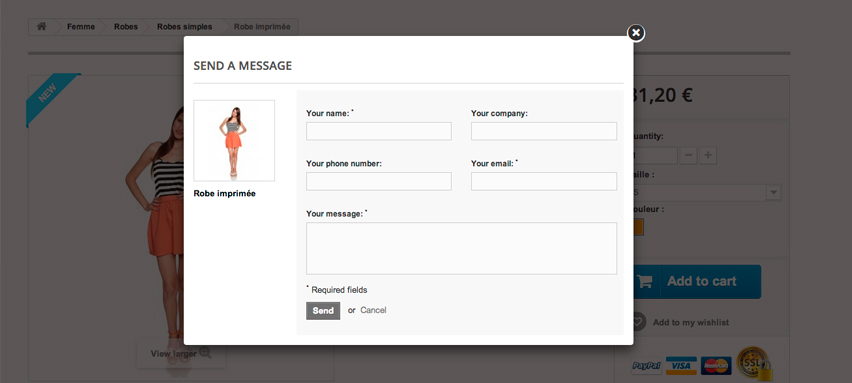Click the shopping cart icon on Add to cart
Screen dimensions: 852x383
[x=645, y=282]
